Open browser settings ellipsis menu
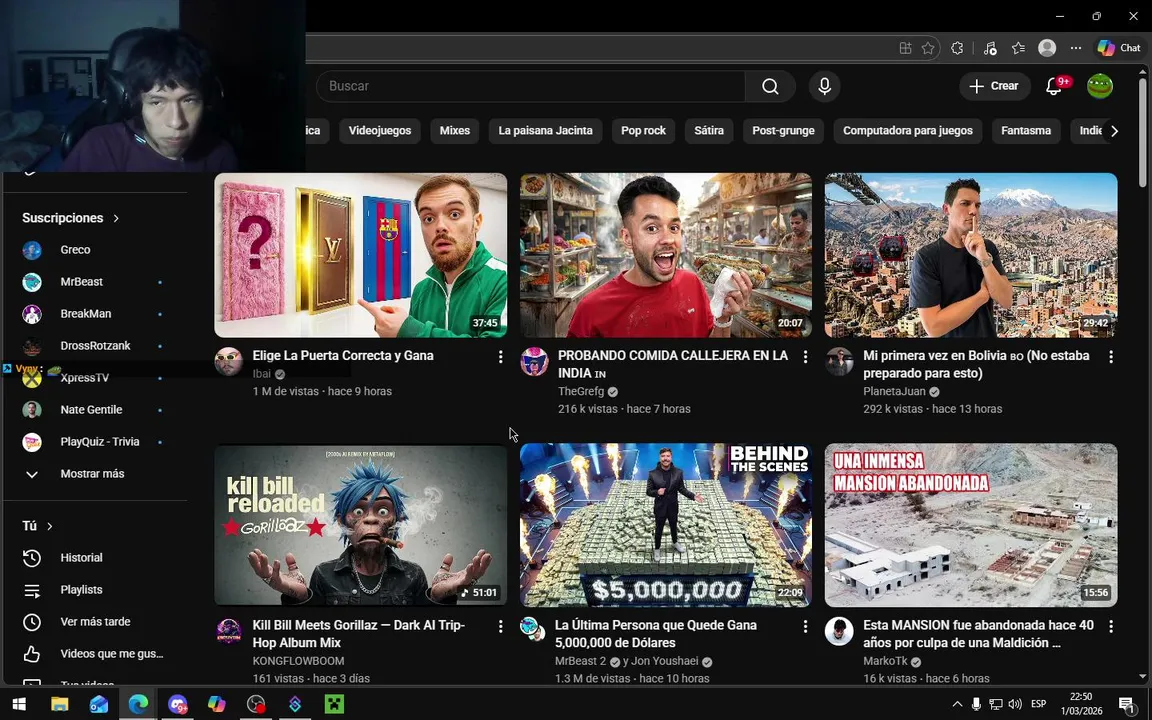Viewport: 1152px width, 720px height. pos(1076,48)
